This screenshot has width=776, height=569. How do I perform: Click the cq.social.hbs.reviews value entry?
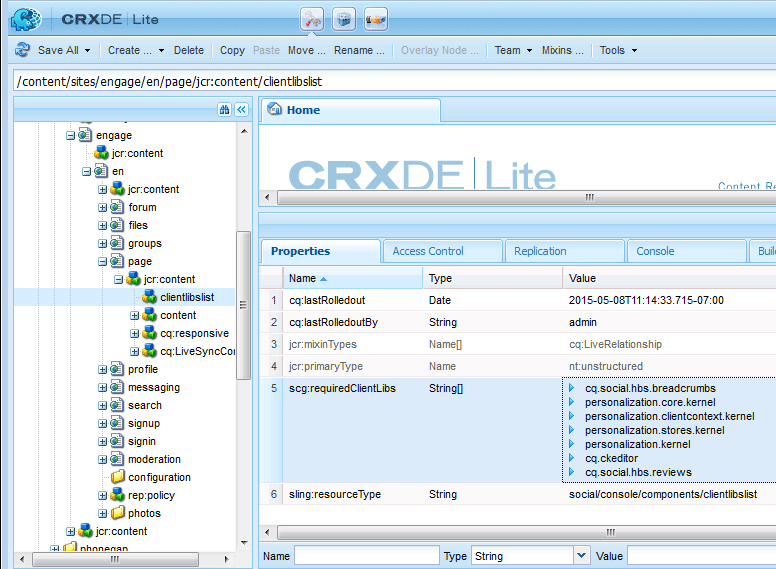click(638, 472)
